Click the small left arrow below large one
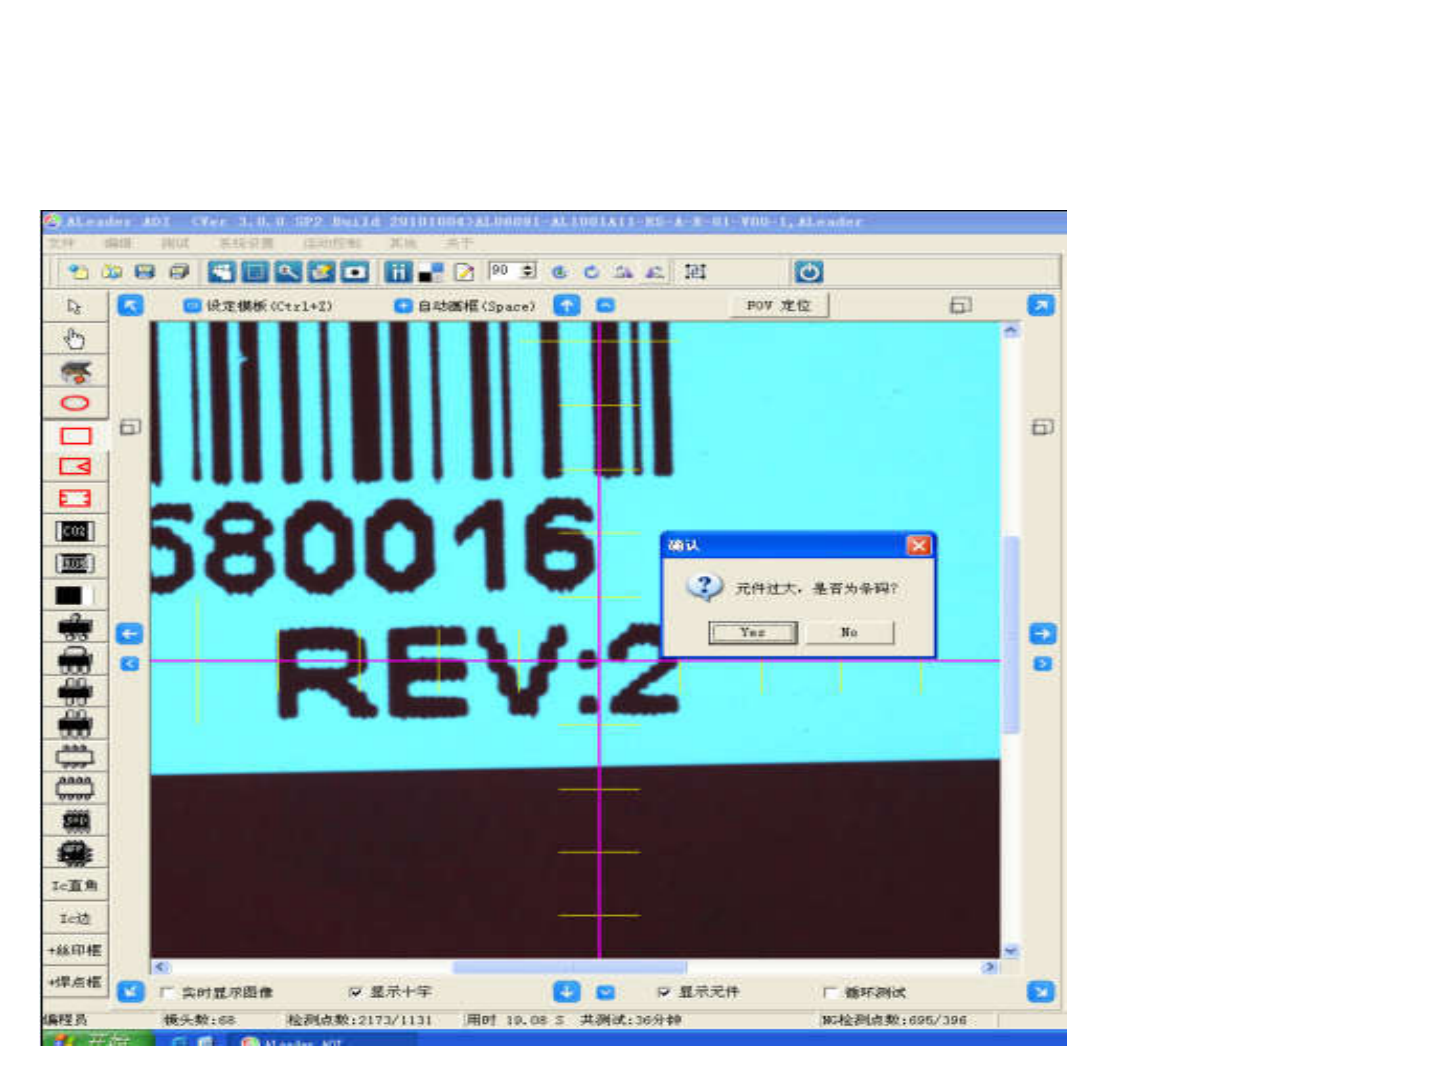The height and width of the screenshot is (1075, 1433). coord(130,663)
